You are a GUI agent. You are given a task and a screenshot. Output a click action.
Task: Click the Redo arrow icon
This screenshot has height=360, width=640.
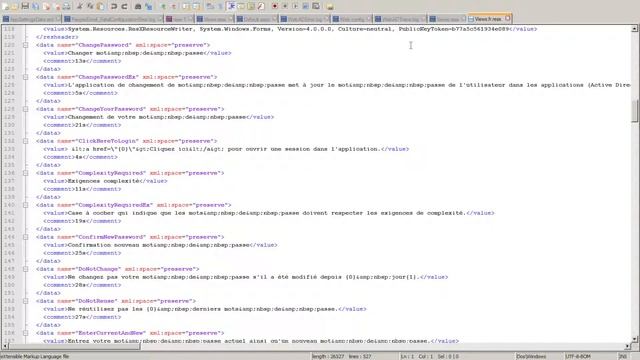point(124,7)
